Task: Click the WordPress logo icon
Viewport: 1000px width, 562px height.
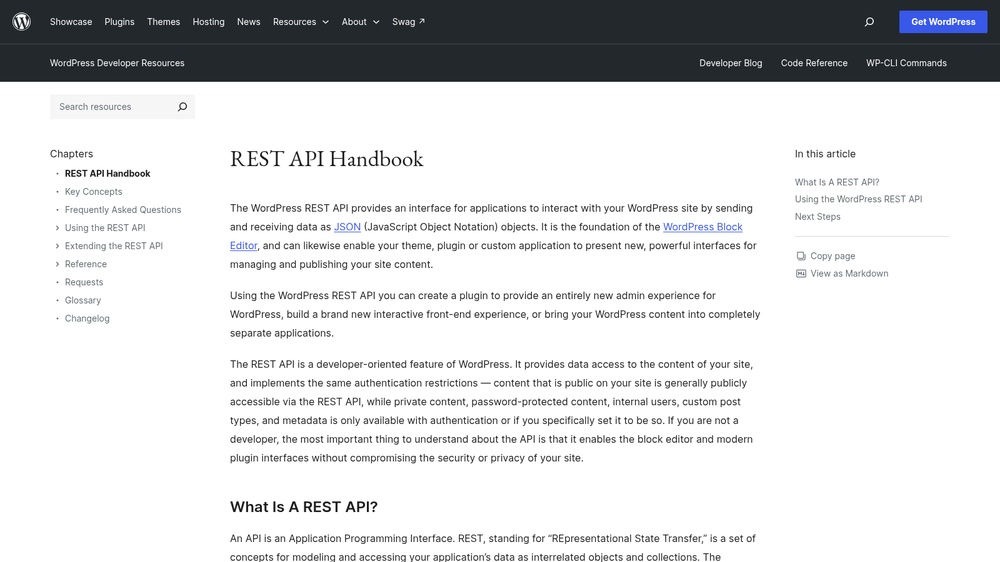Action: [22, 22]
